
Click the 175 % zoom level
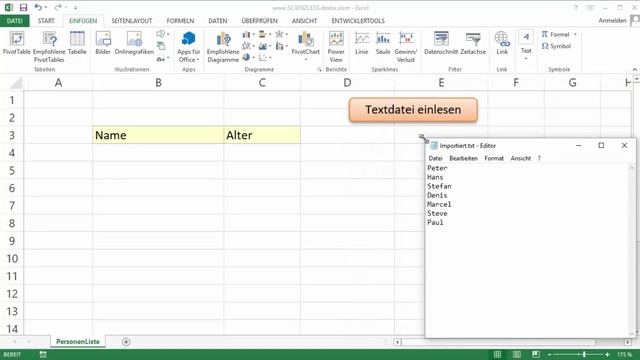coord(624,355)
